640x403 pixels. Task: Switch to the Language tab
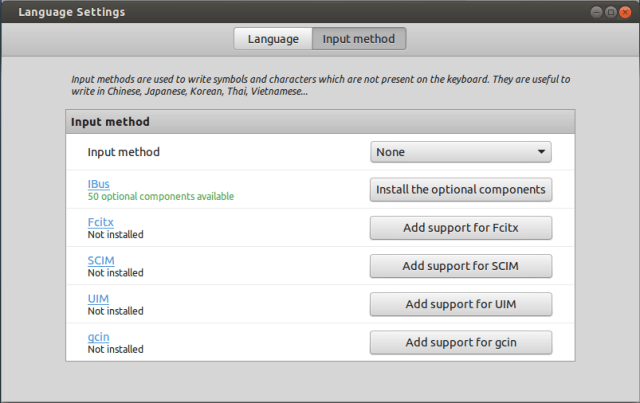(x=273, y=39)
